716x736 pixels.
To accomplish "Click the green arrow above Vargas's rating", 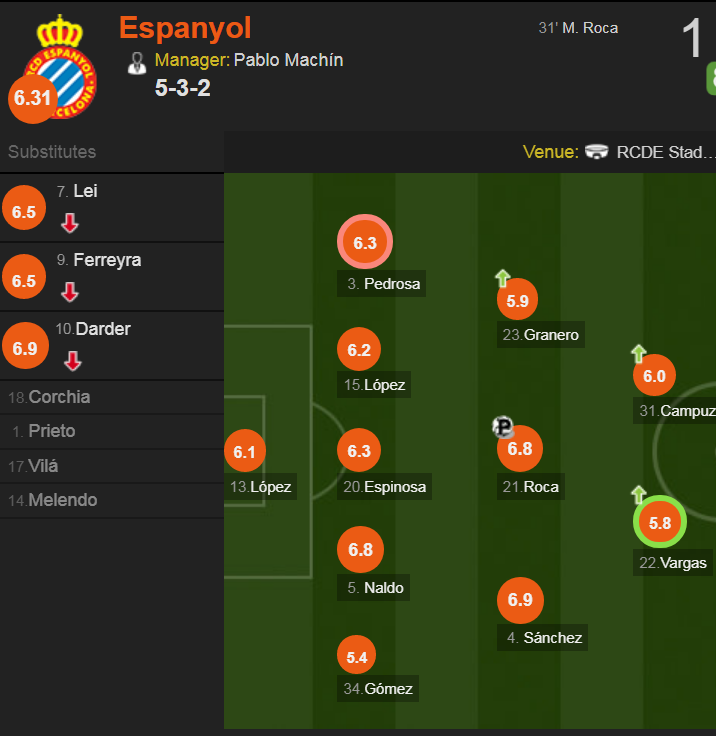I will click(639, 495).
